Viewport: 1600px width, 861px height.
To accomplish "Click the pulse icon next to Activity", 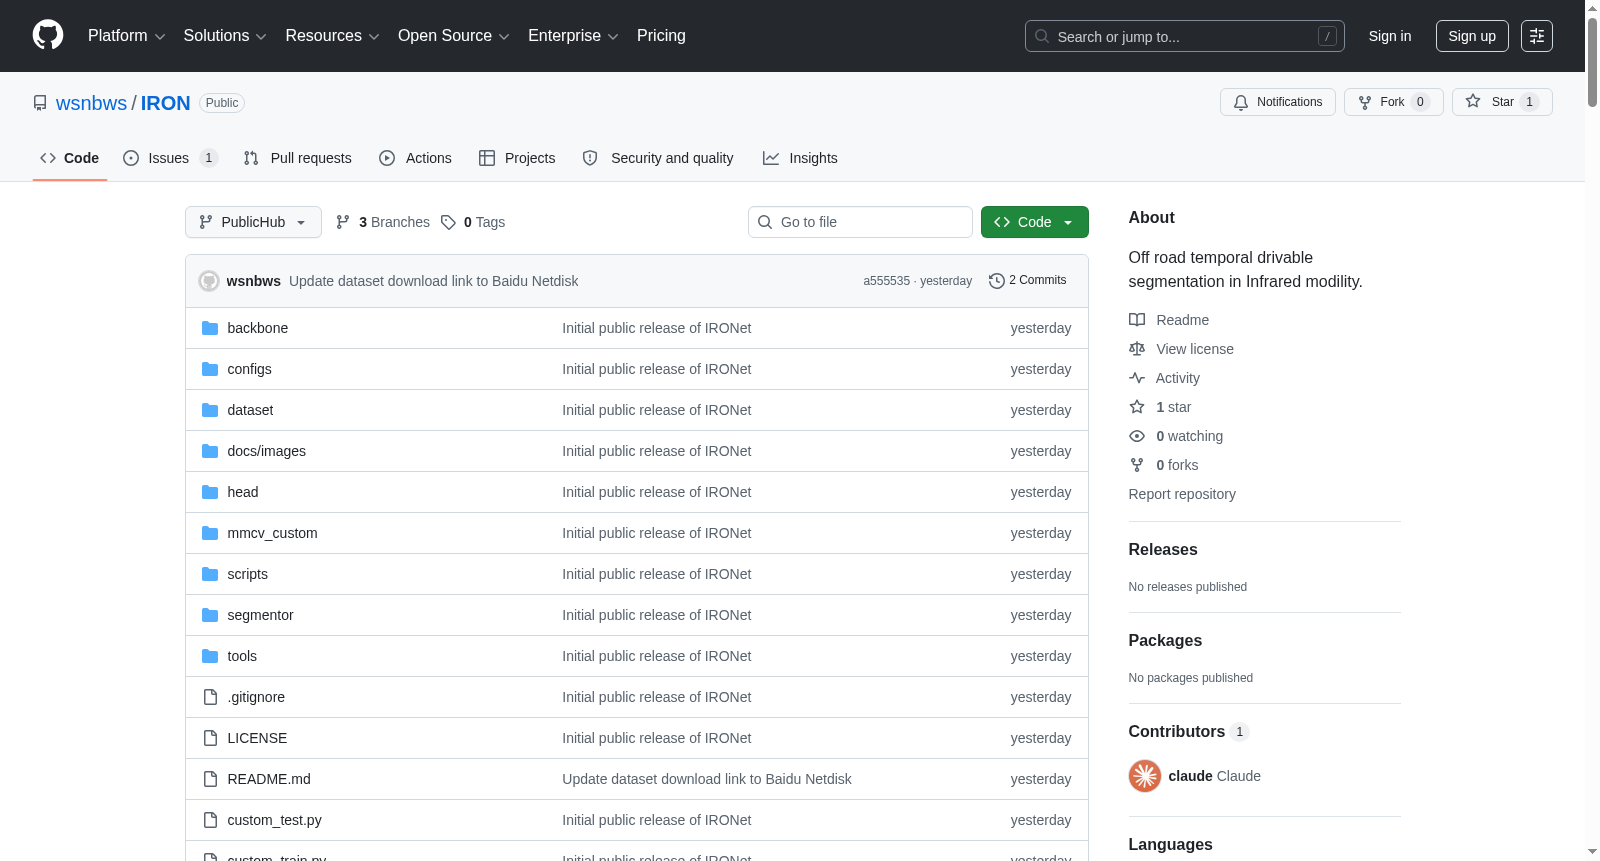I will click(1137, 378).
